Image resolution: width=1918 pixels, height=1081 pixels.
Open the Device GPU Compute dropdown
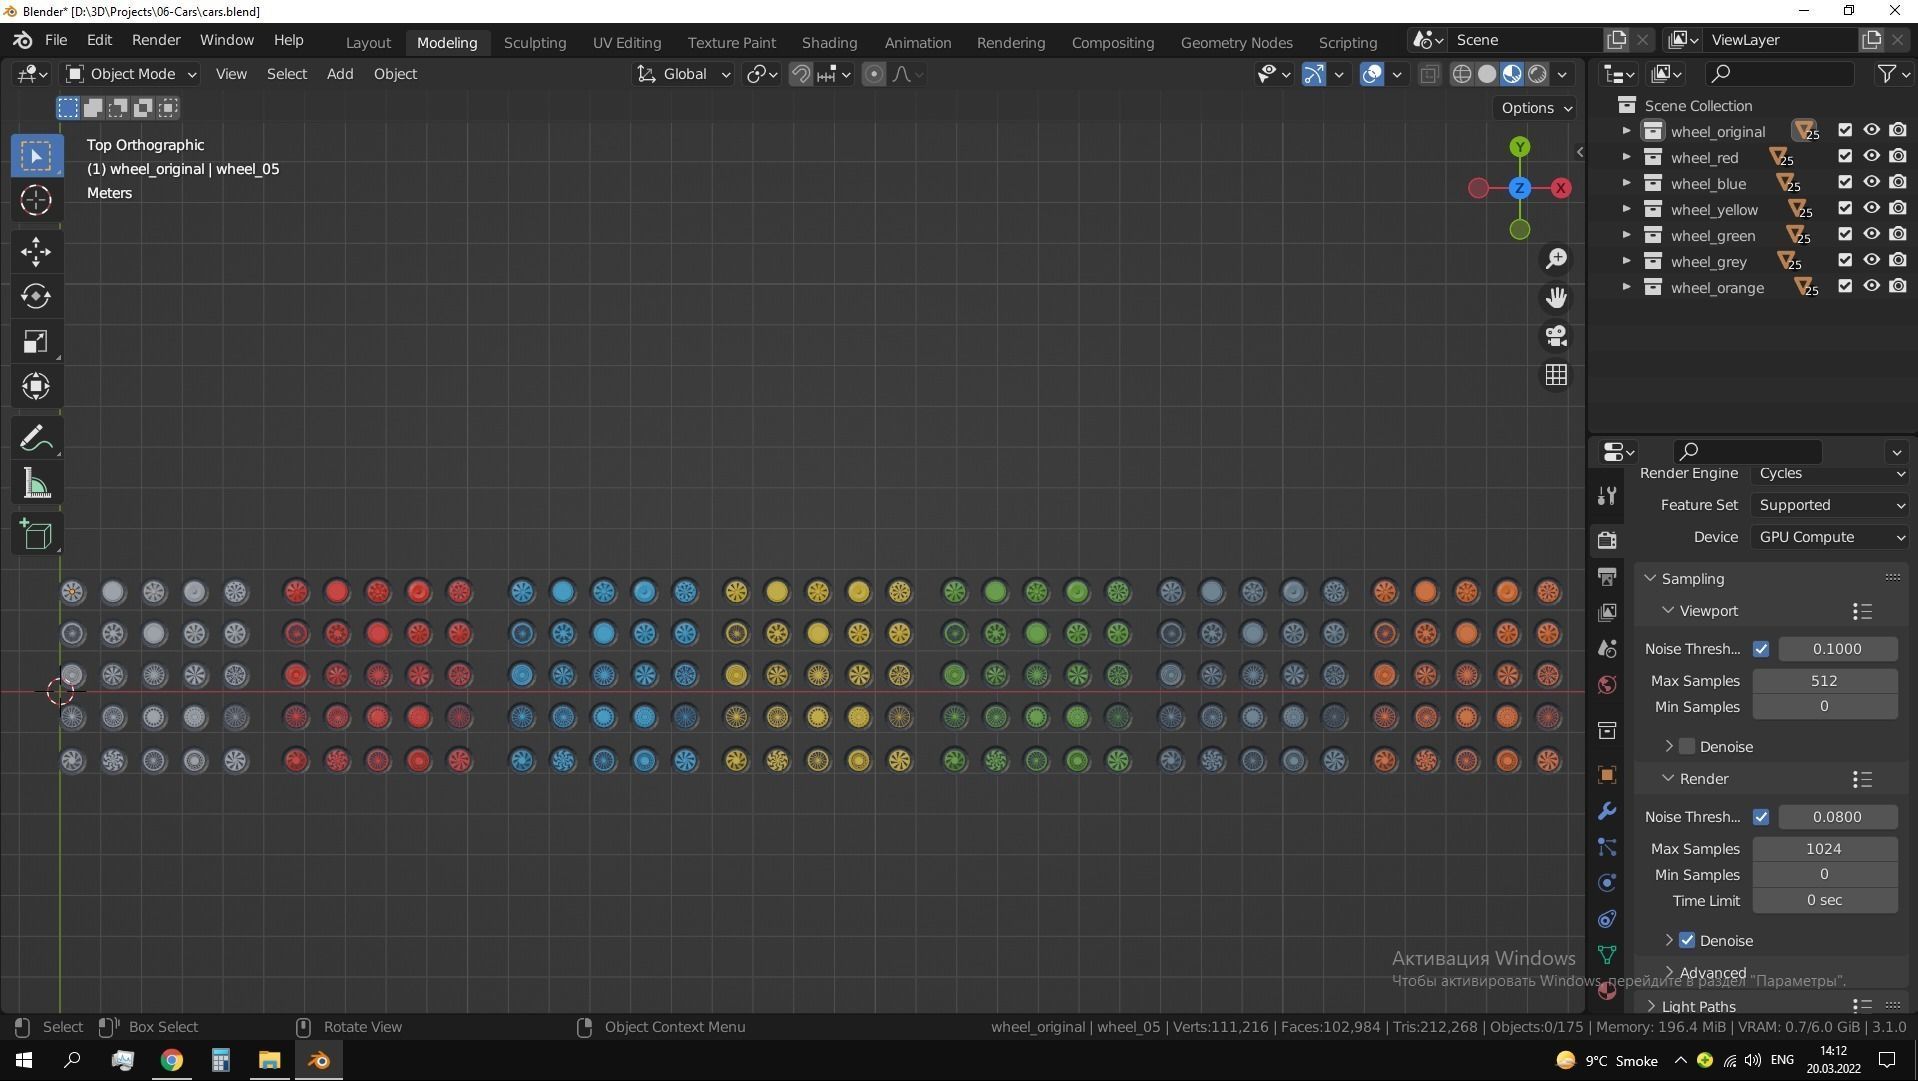[1830, 537]
